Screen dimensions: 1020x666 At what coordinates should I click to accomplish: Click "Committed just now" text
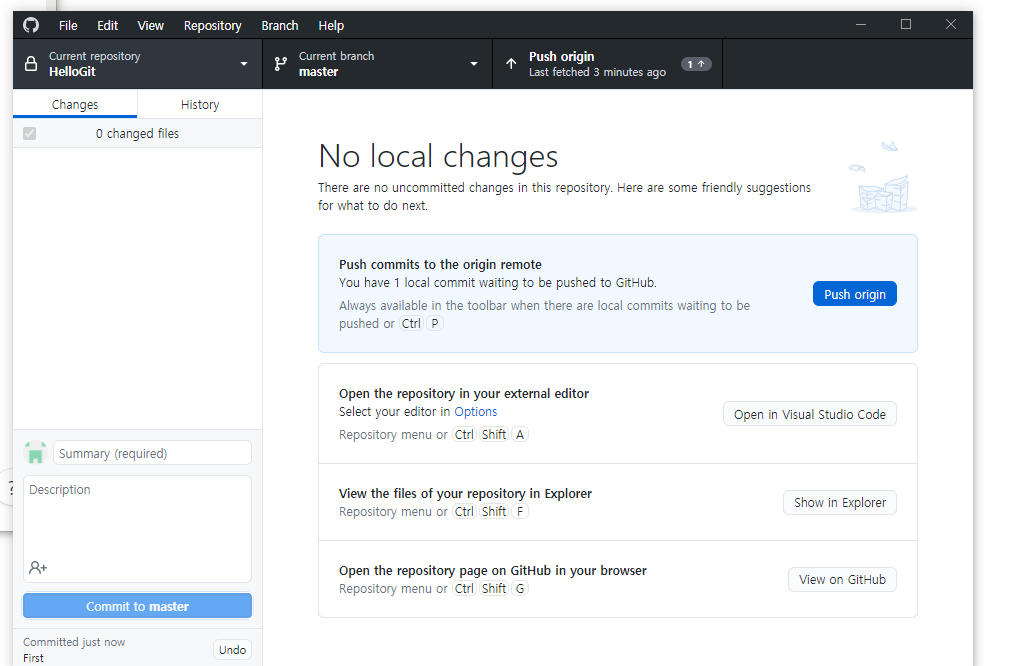[74, 642]
